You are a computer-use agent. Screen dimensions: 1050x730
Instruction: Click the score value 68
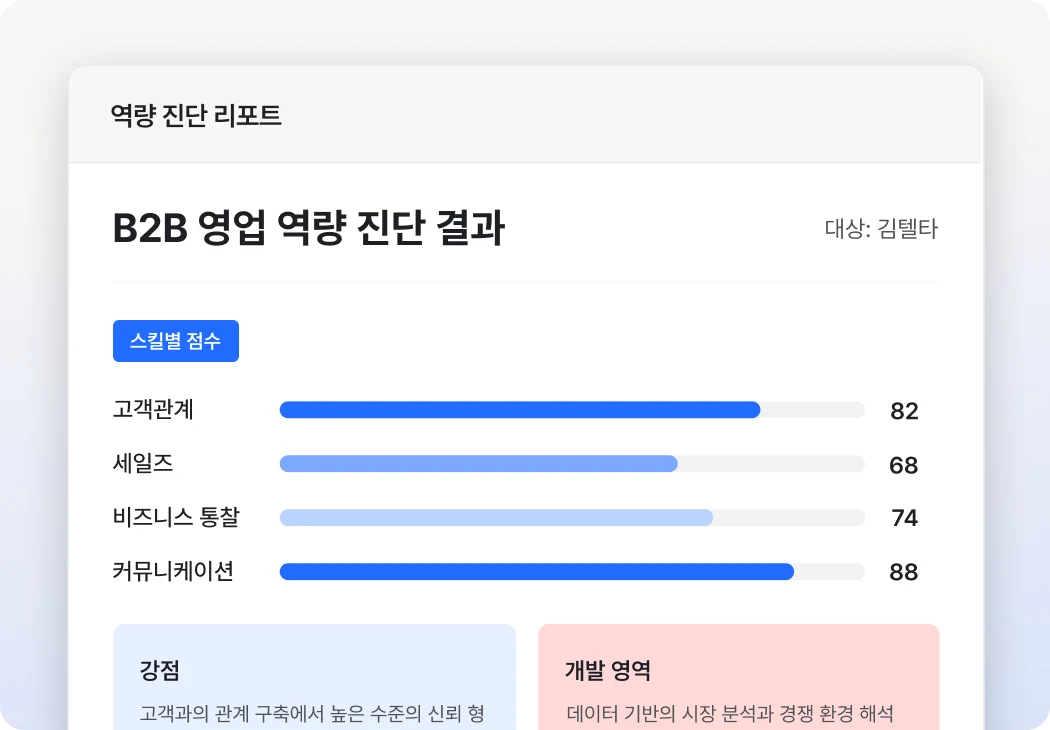pyautogui.click(x=903, y=465)
